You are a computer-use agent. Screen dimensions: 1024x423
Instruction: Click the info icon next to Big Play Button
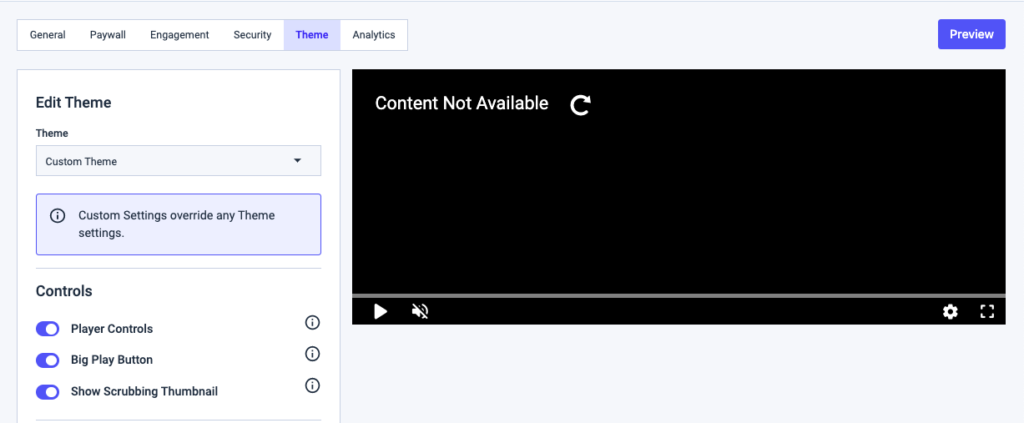(x=313, y=354)
